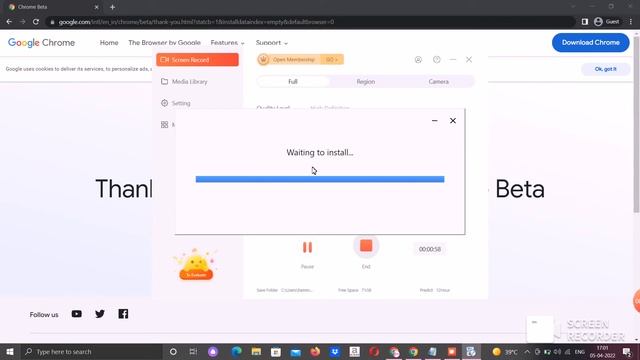Select Screen Record in recorder sidebar
The width and height of the screenshot is (640, 360).
(x=197, y=60)
